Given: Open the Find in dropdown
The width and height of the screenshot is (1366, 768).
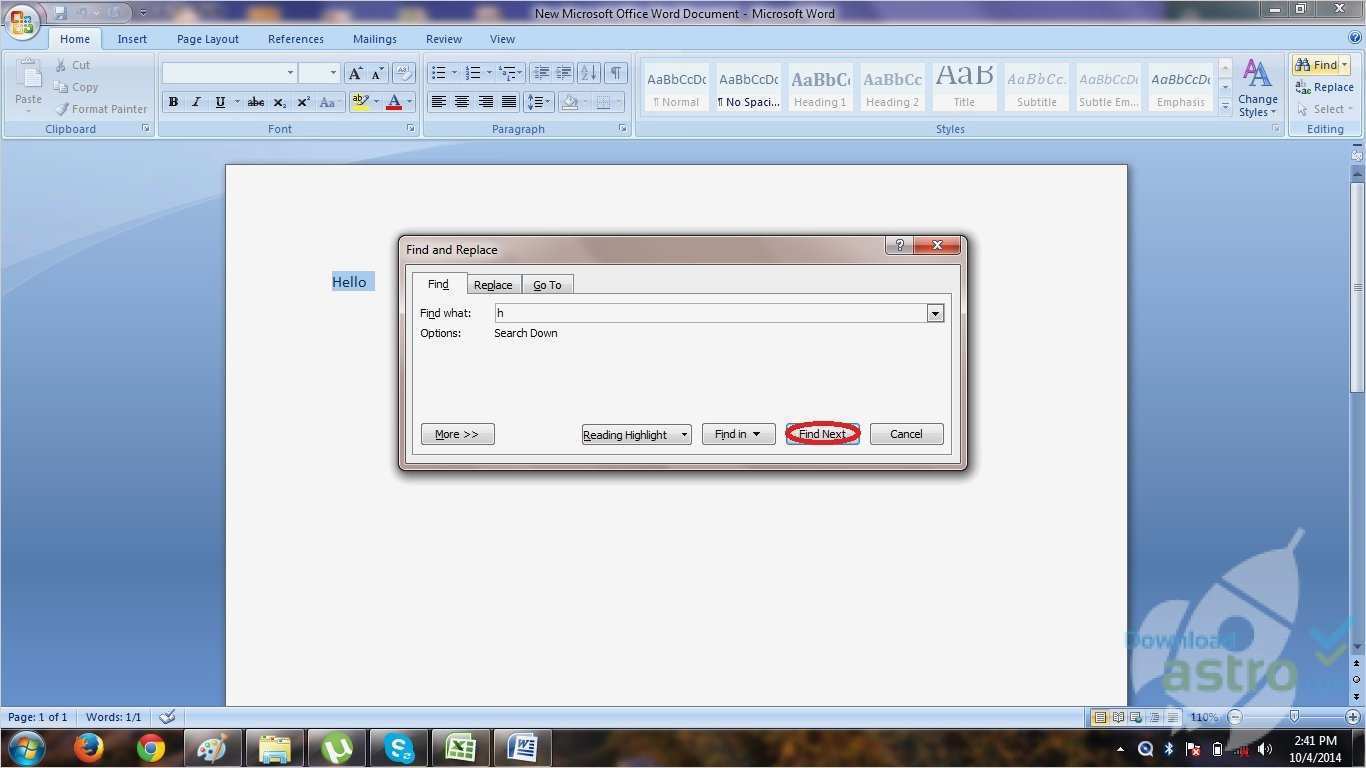Looking at the screenshot, I should coord(738,434).
